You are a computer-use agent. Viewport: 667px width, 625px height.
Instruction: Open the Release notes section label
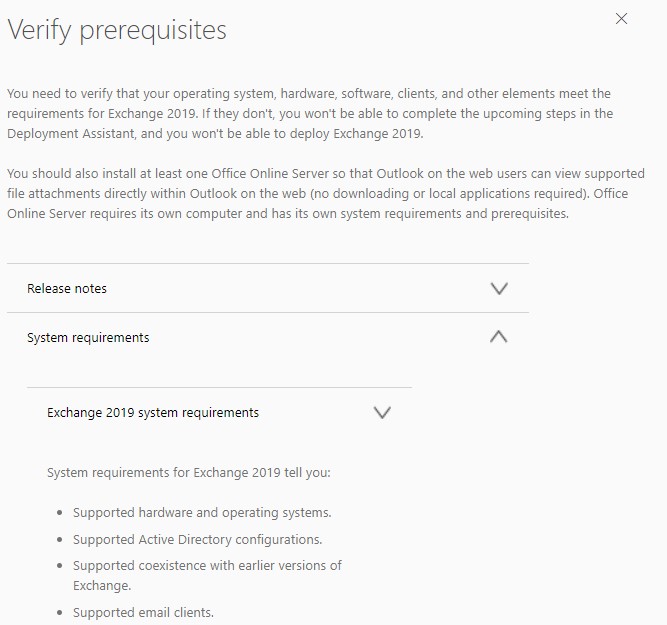click(x=67, y=288)
